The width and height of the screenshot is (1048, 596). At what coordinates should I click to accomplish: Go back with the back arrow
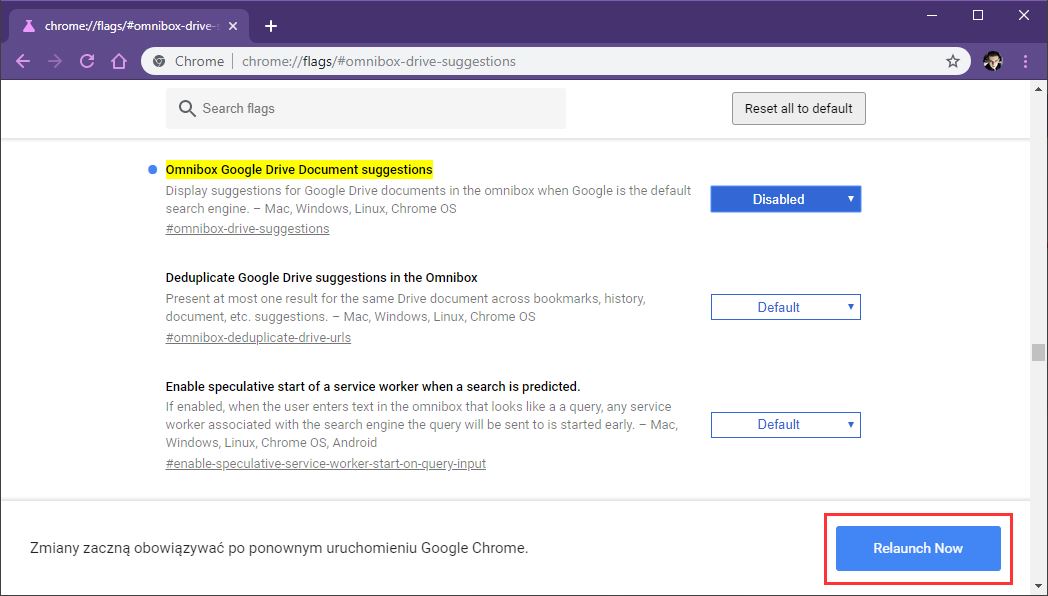tap(23, 61)
